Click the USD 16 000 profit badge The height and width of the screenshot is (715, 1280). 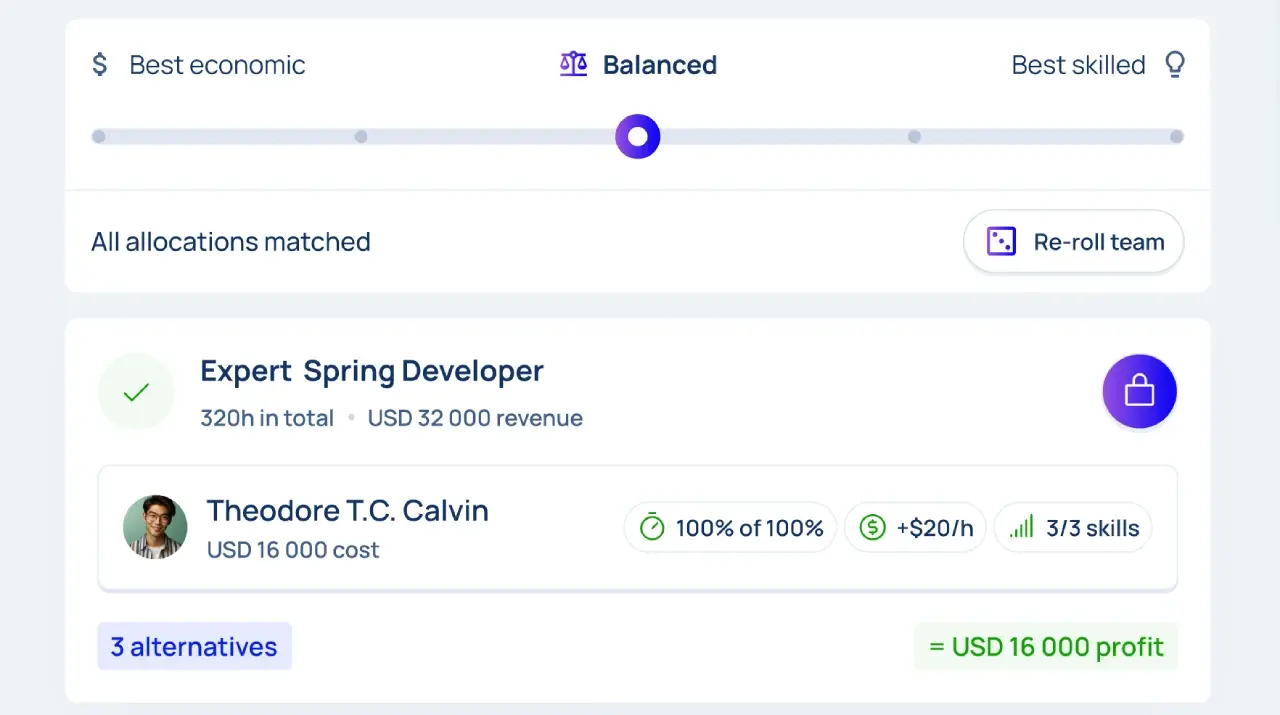[1045, 647]
